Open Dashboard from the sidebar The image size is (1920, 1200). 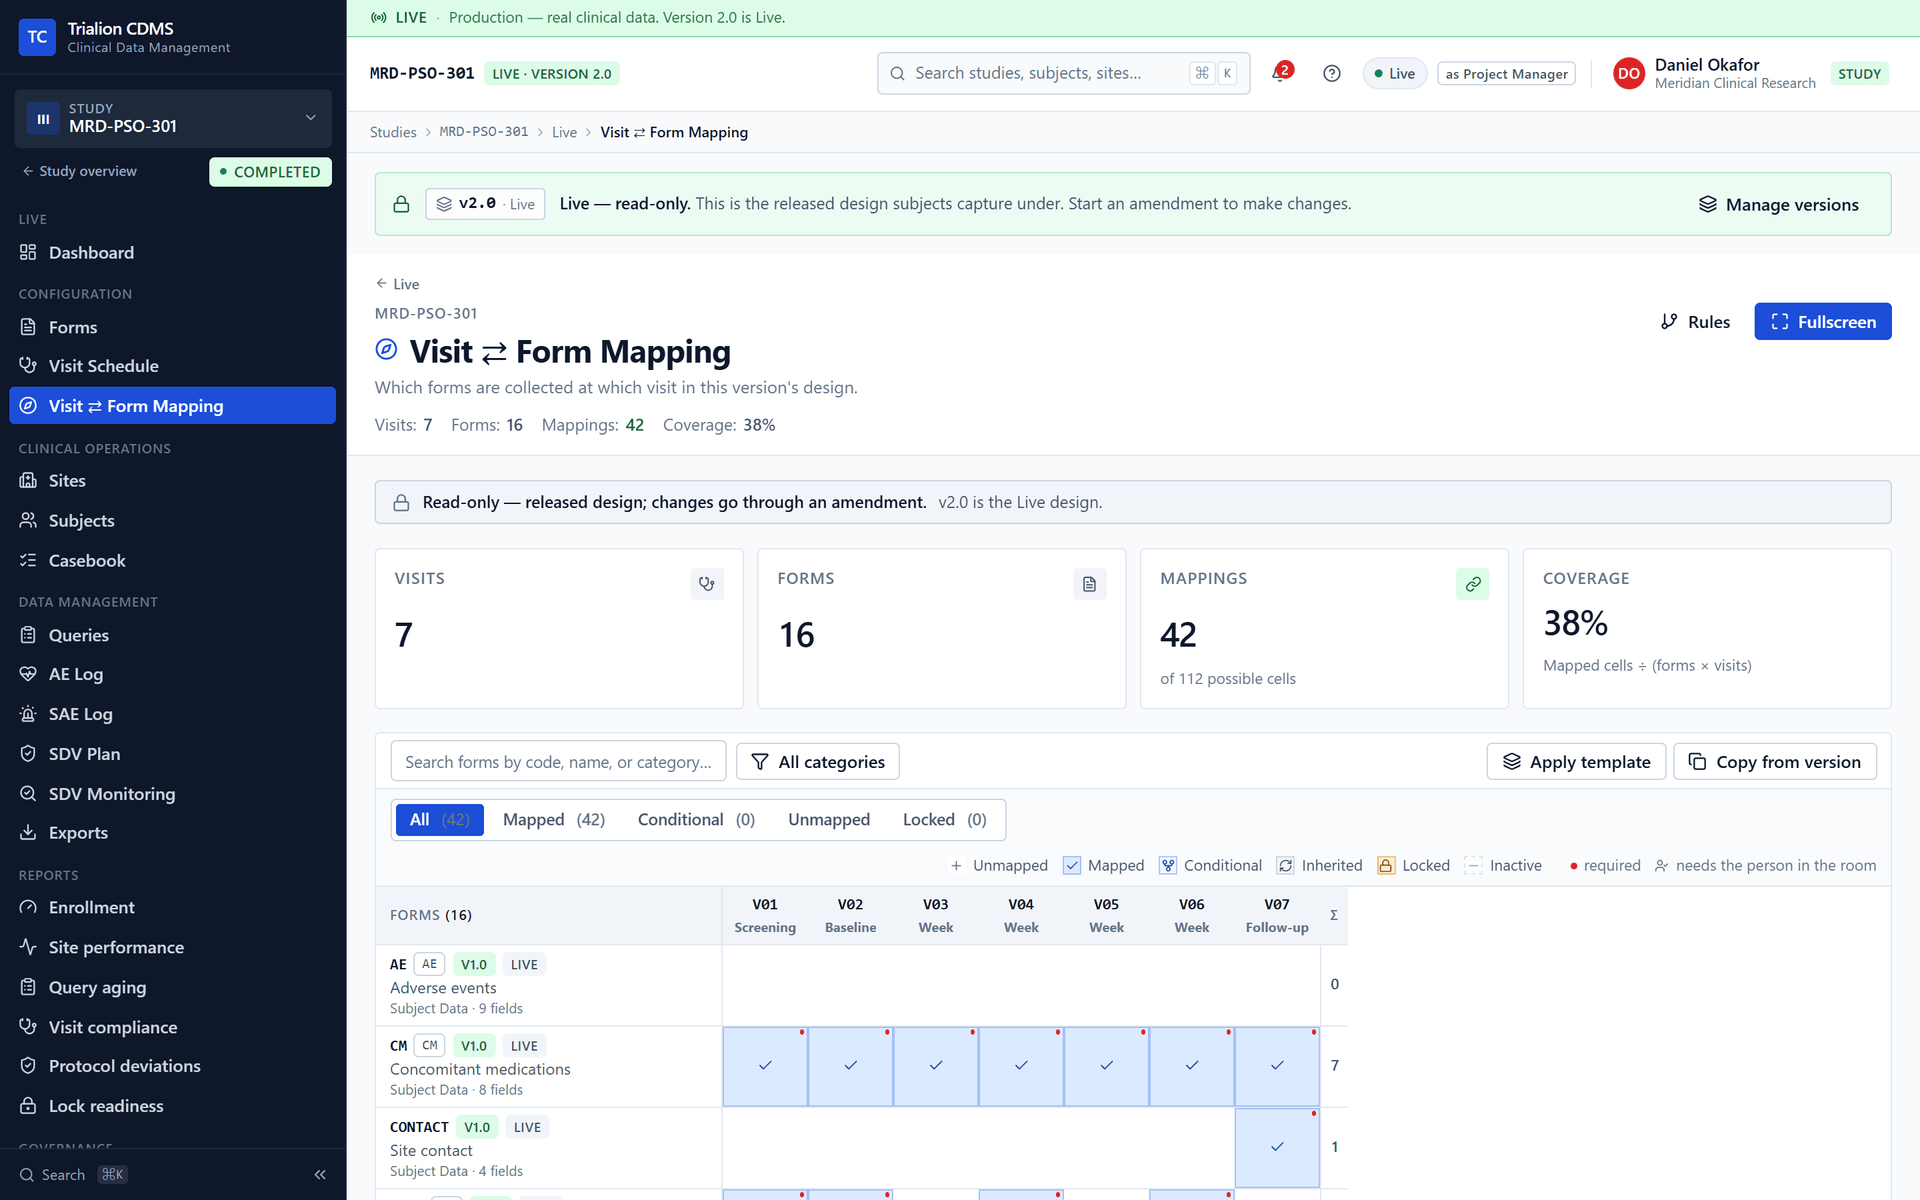[172, 253]
